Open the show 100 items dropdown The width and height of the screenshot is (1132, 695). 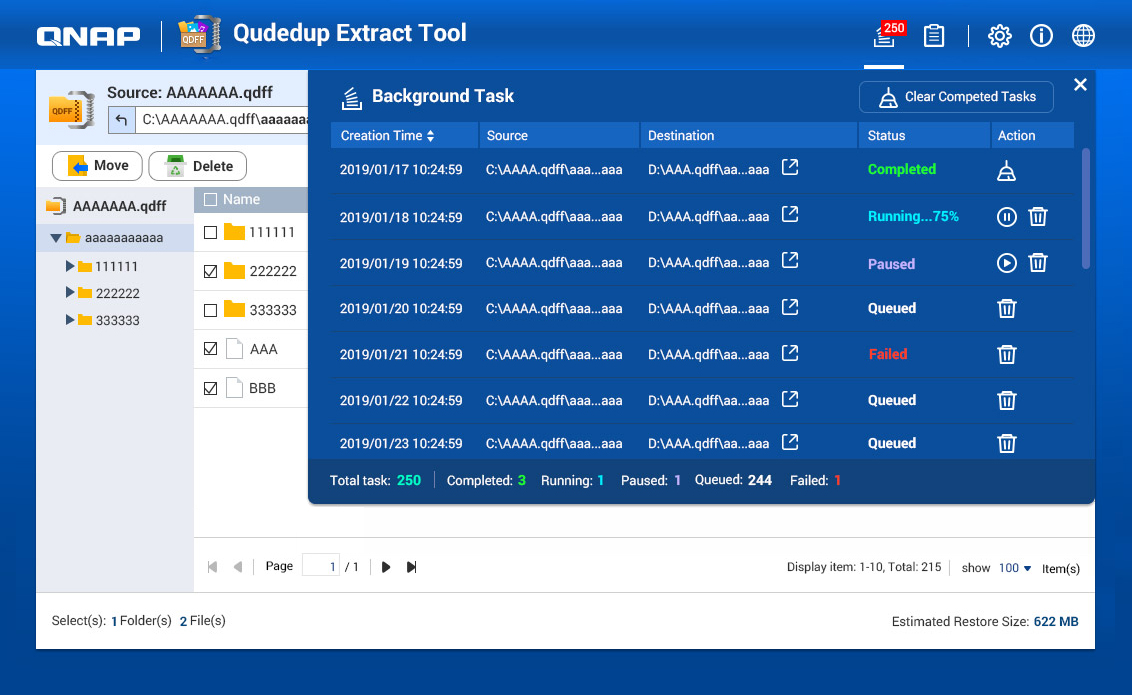tap(1015, 568)
